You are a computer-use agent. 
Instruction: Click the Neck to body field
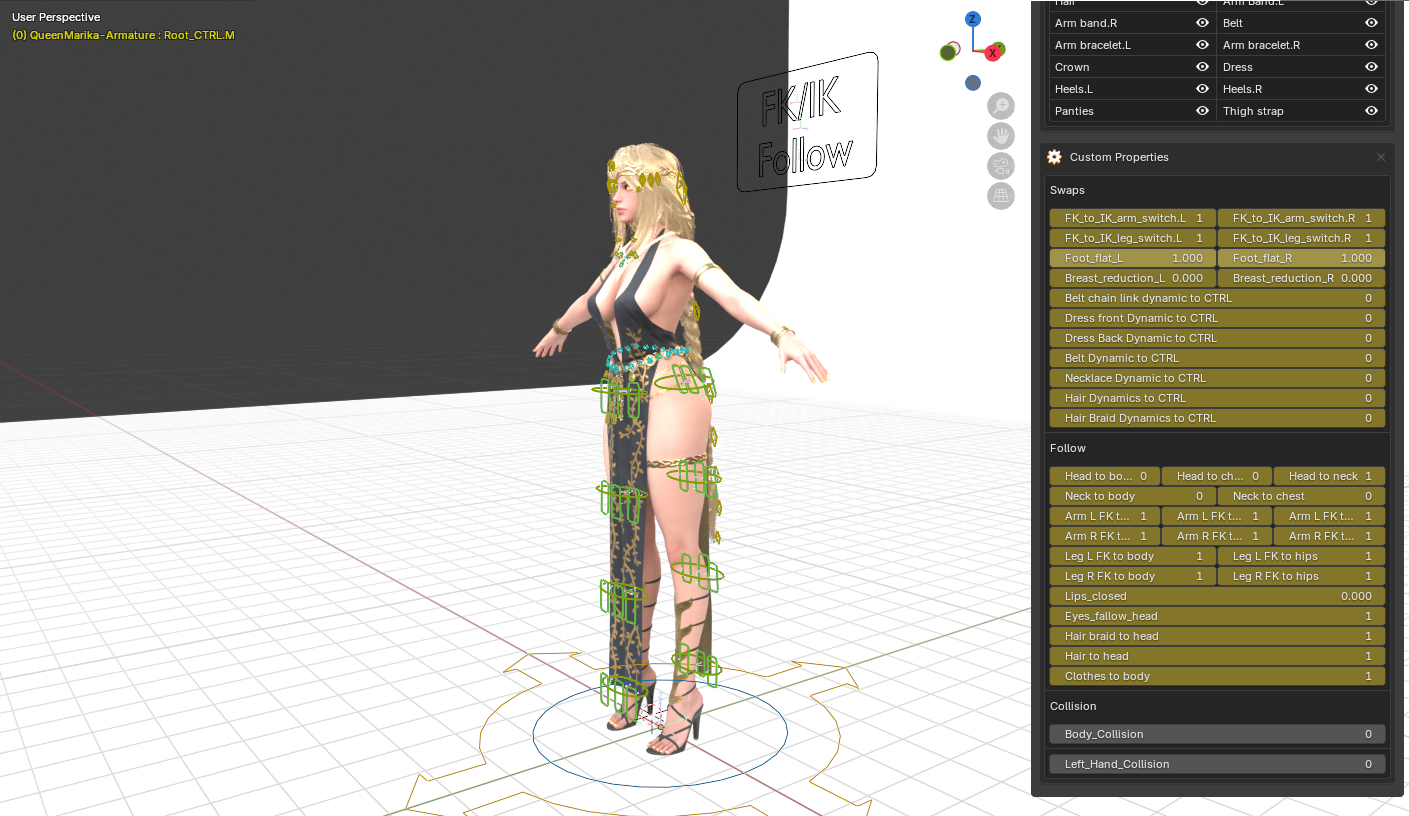(1133, 496)
